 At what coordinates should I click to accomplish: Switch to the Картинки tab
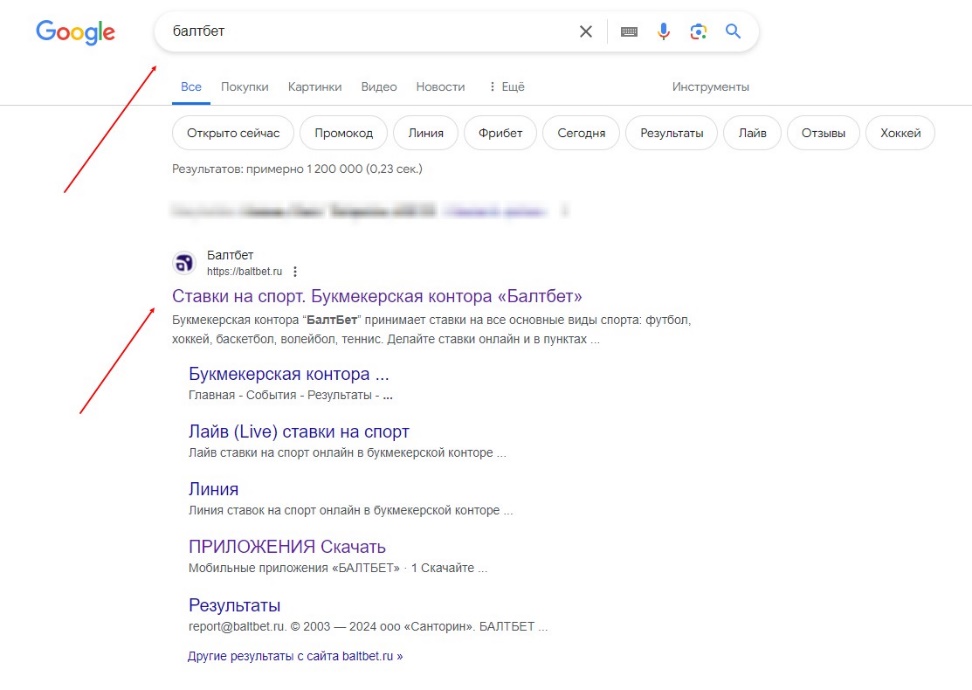315,87
